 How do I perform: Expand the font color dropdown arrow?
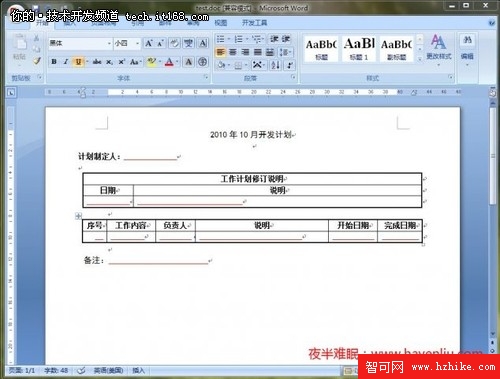click(177, 62)
